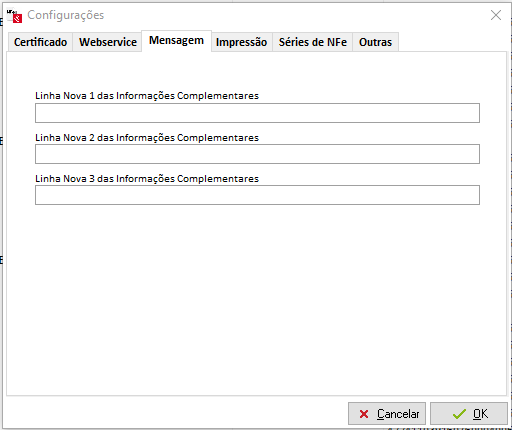Click the green checkmark icon on OK
The width and height of the screenshot is (512, 430).
pyautogui.click(x=459, y=414)
